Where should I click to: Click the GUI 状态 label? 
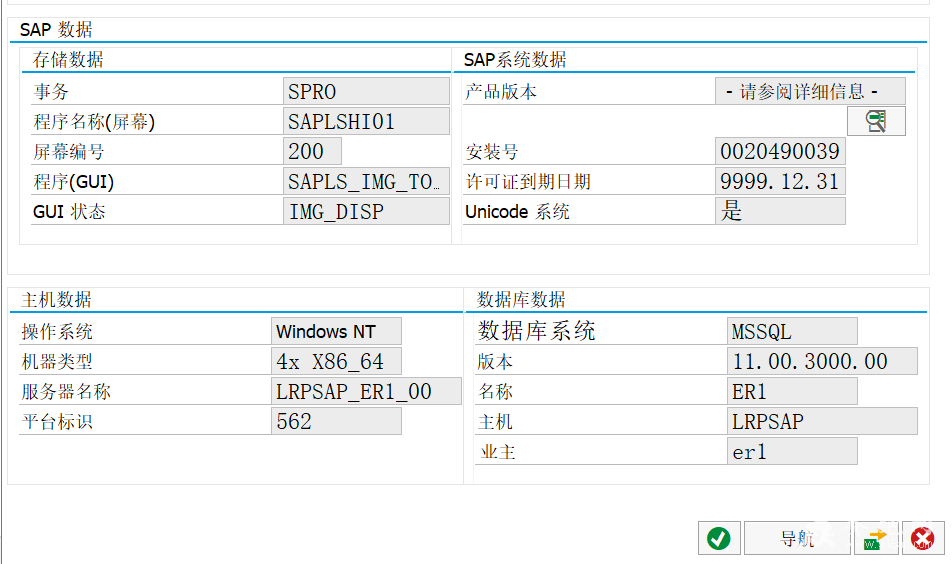tap(69, 211)
